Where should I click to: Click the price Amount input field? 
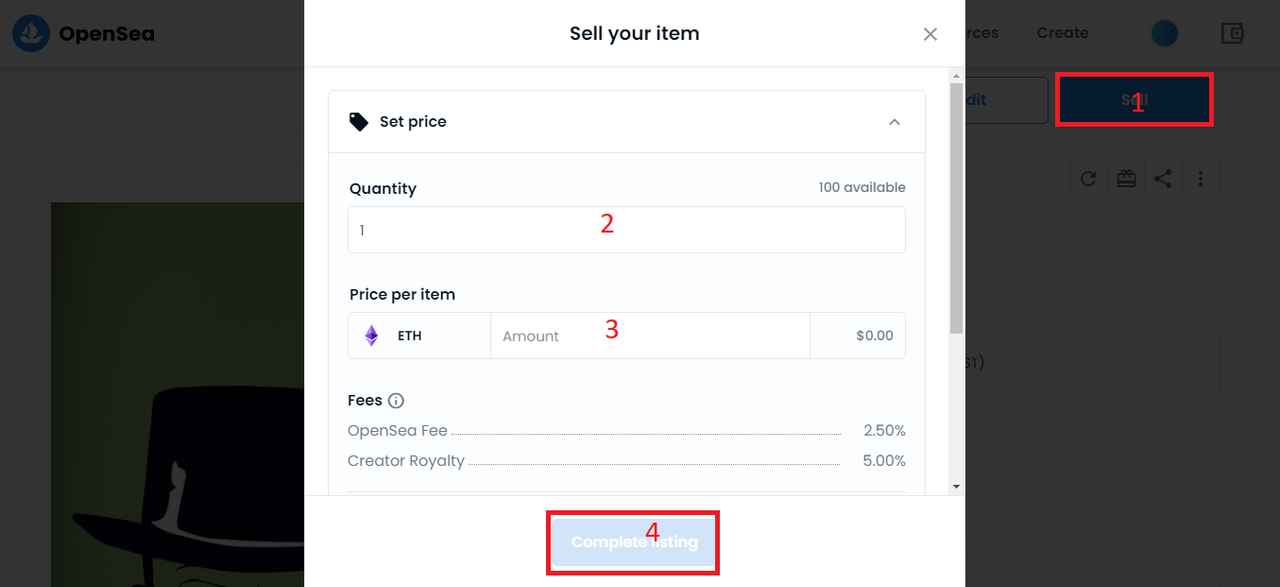point(650,336)
